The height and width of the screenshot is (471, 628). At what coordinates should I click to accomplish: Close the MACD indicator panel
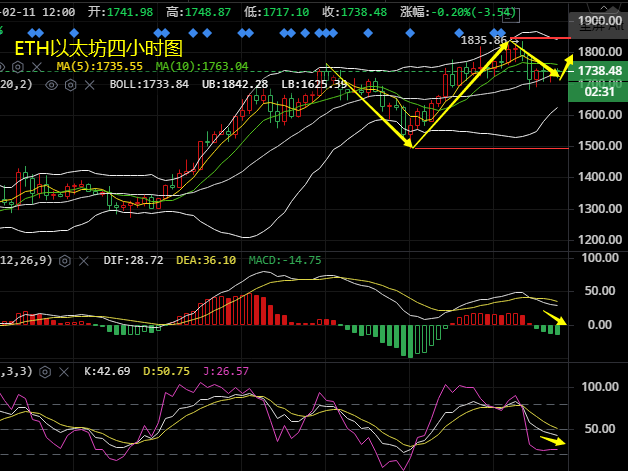pyautogui.click(x=82, y=260)
